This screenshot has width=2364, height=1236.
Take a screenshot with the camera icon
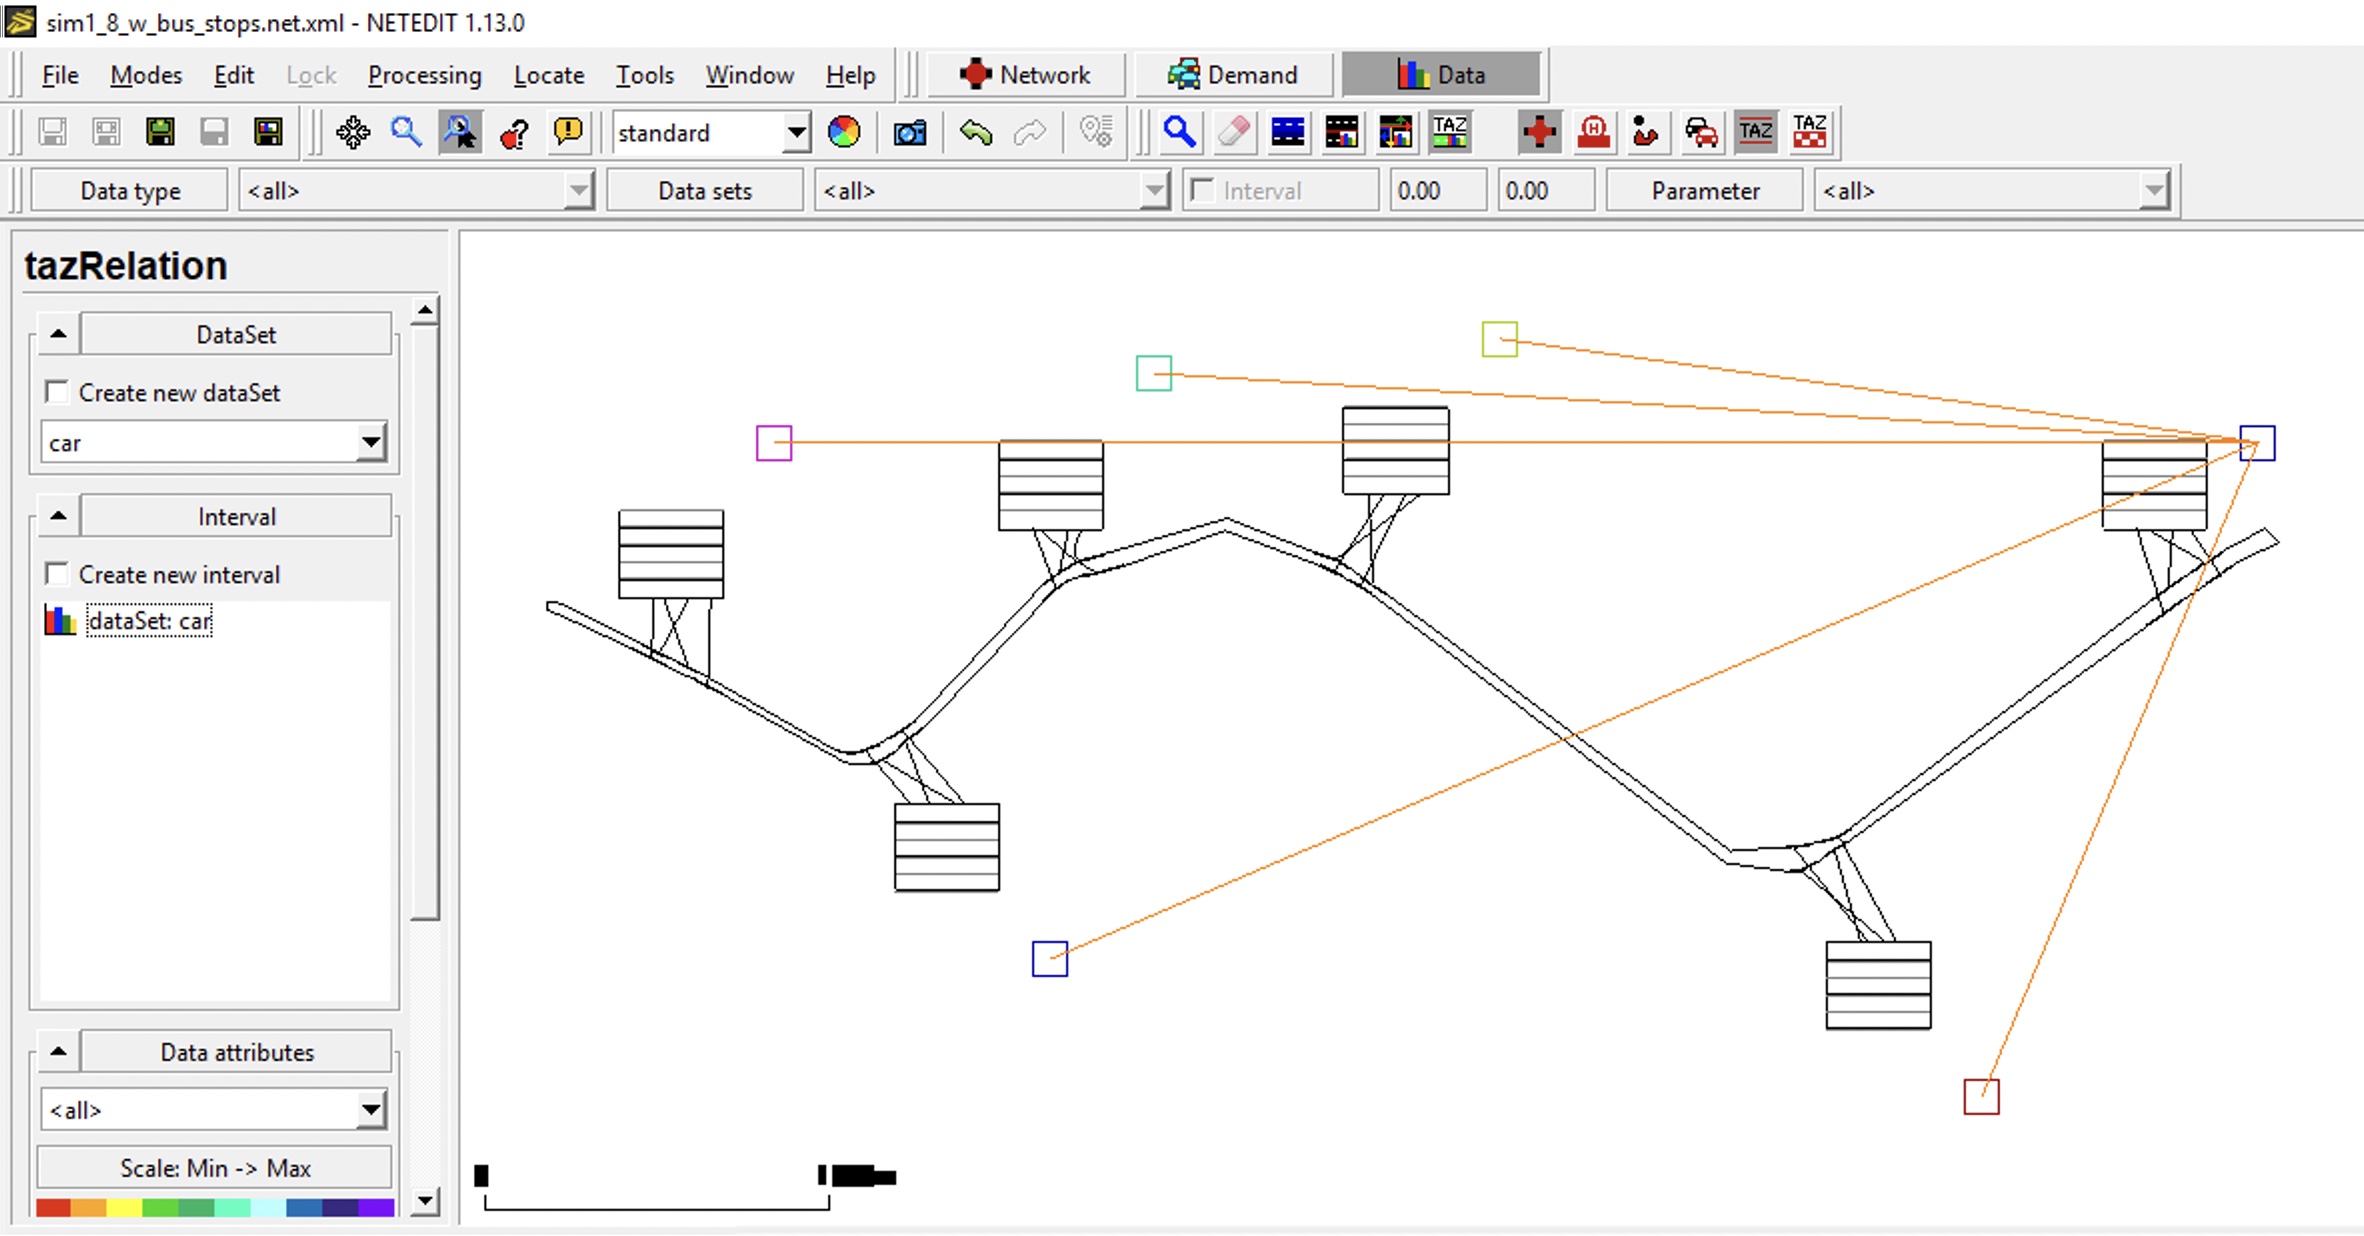[909, 132]
